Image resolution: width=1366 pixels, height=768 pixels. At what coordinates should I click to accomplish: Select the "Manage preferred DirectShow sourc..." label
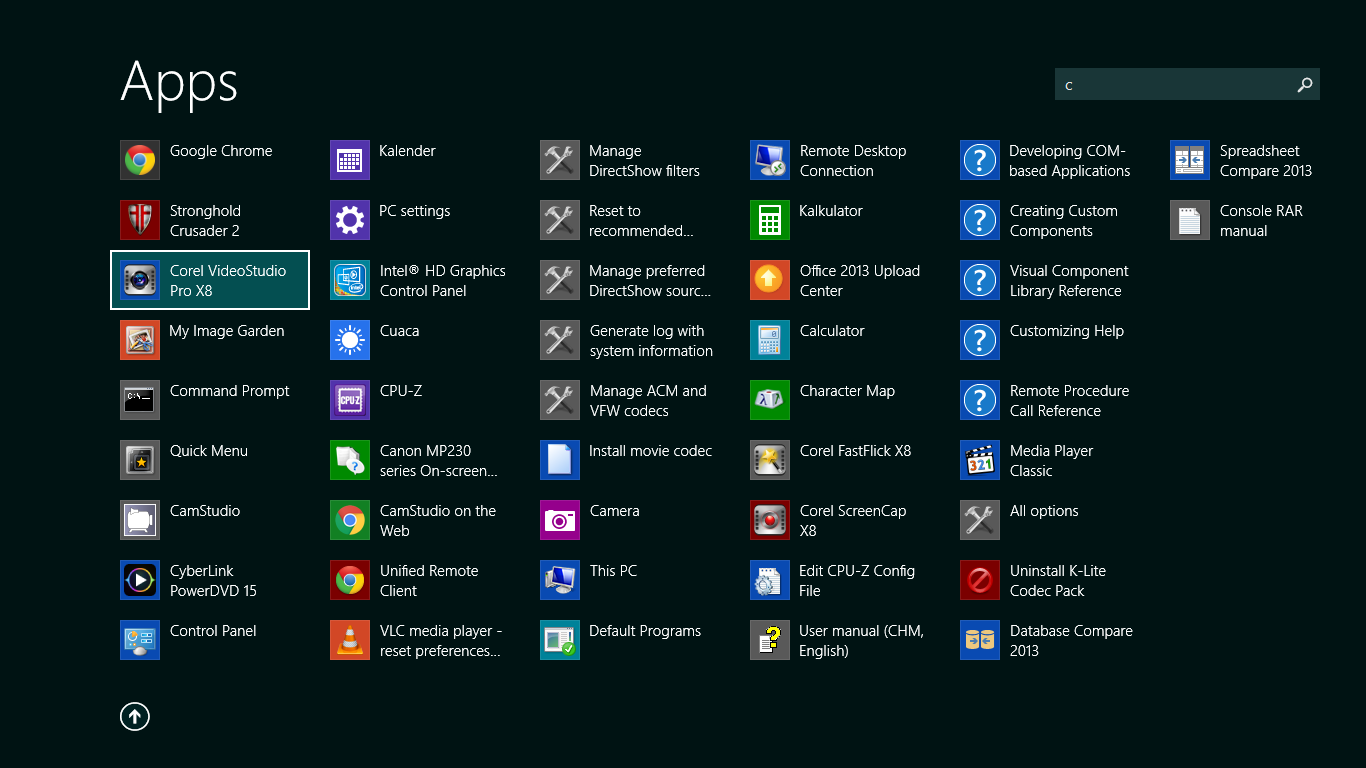pyautogui.click(x=650, y=281)
